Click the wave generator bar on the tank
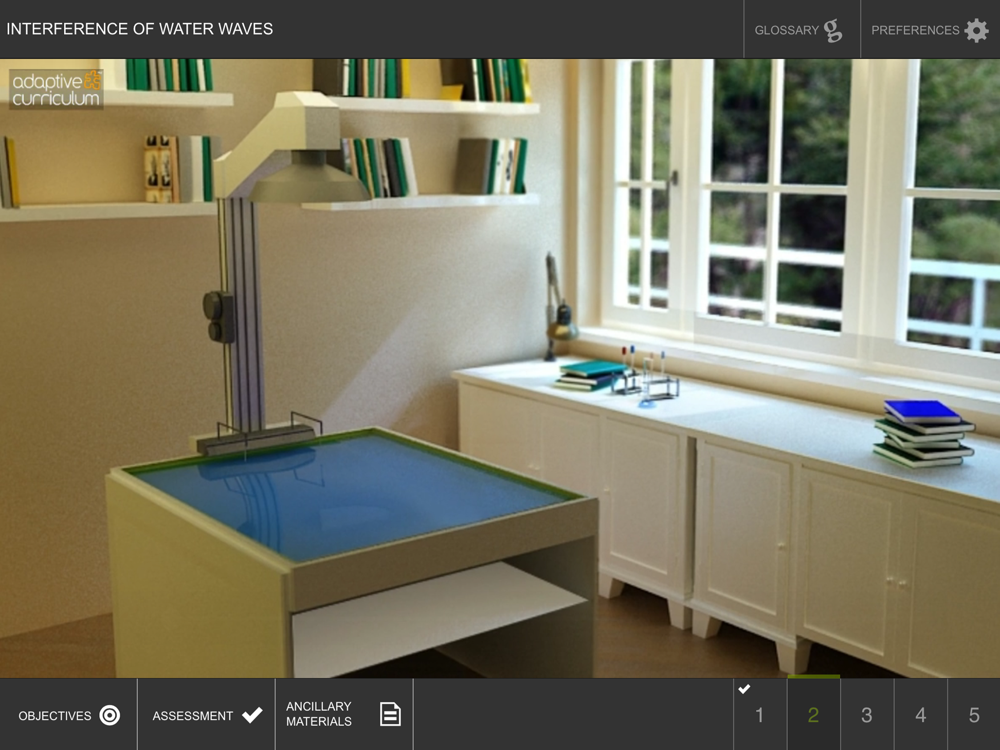The width and height of the screenshot is (1000, 750). click(257, 439)
